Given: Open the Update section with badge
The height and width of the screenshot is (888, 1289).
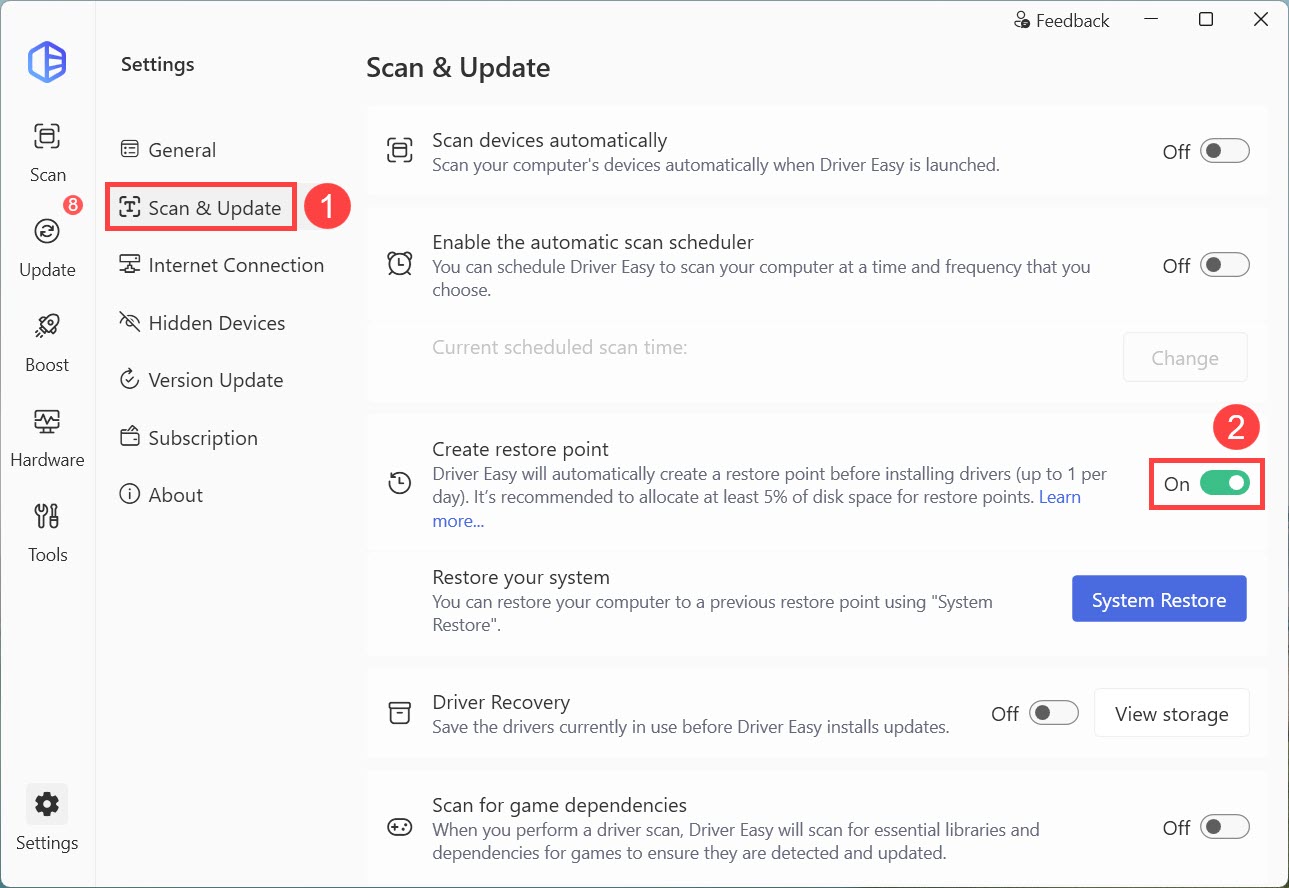Looking at the screenshot, I should tap(47, 247).
